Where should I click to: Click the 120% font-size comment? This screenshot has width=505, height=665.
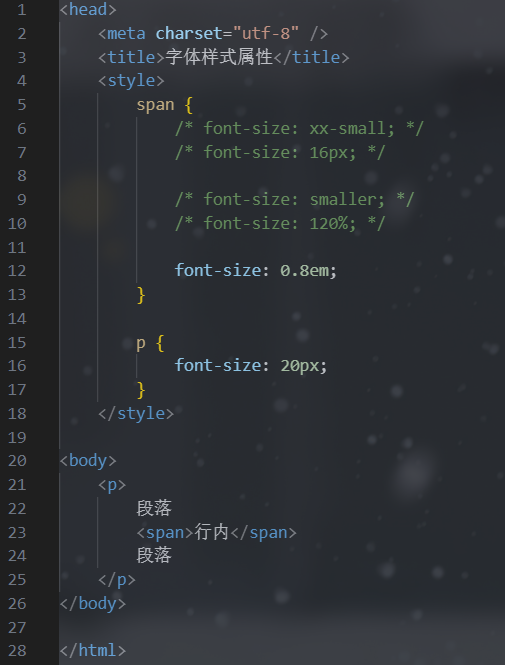280,223
